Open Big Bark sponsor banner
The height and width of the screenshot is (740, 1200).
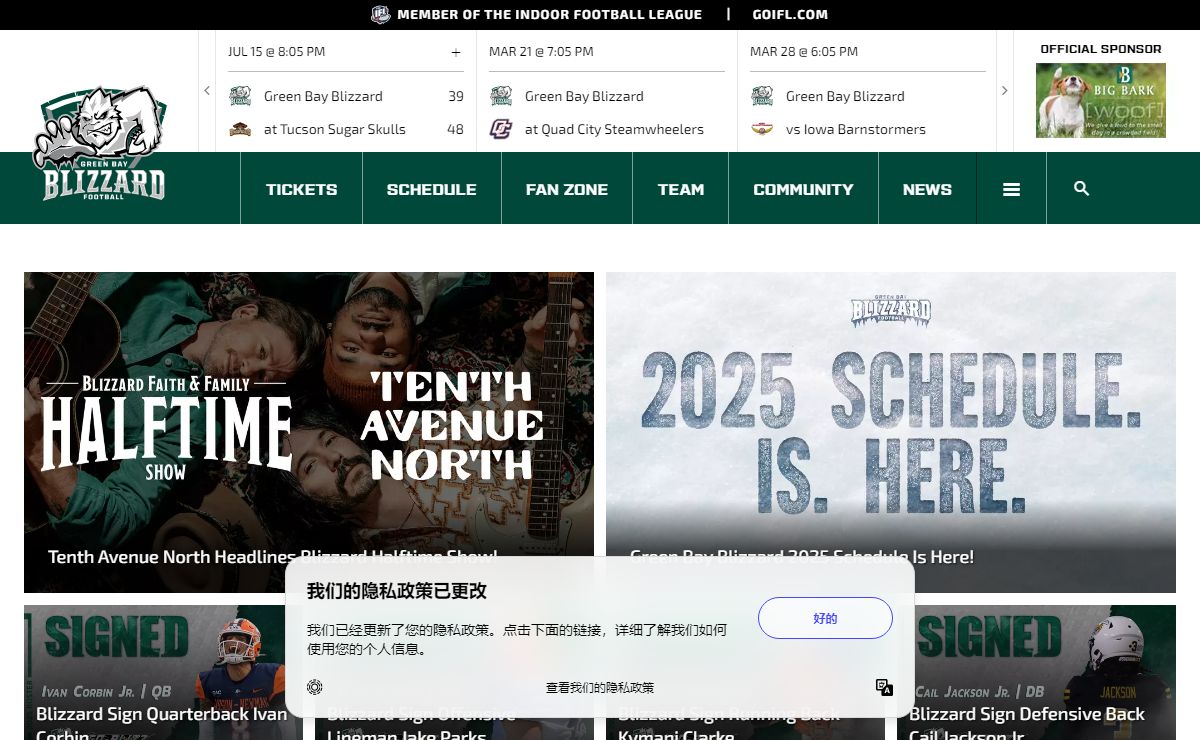click(1101, 100)
